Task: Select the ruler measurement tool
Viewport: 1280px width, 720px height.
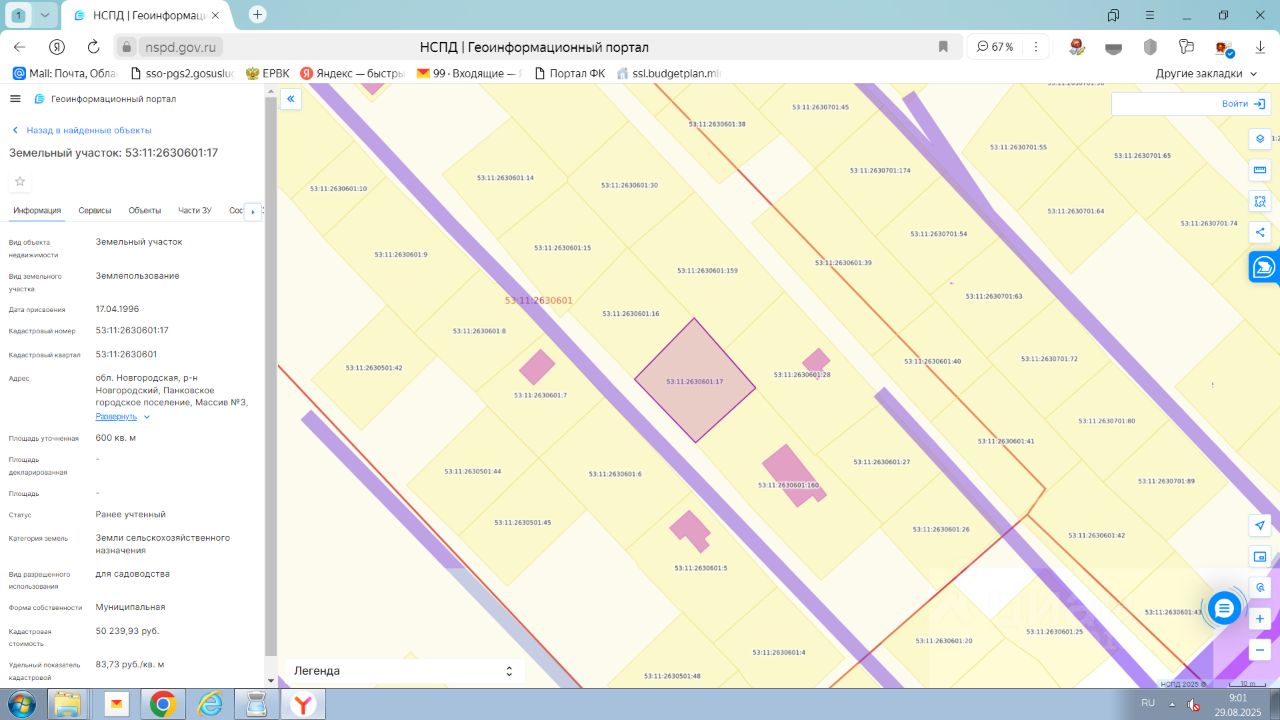Action: (1260, 170)
